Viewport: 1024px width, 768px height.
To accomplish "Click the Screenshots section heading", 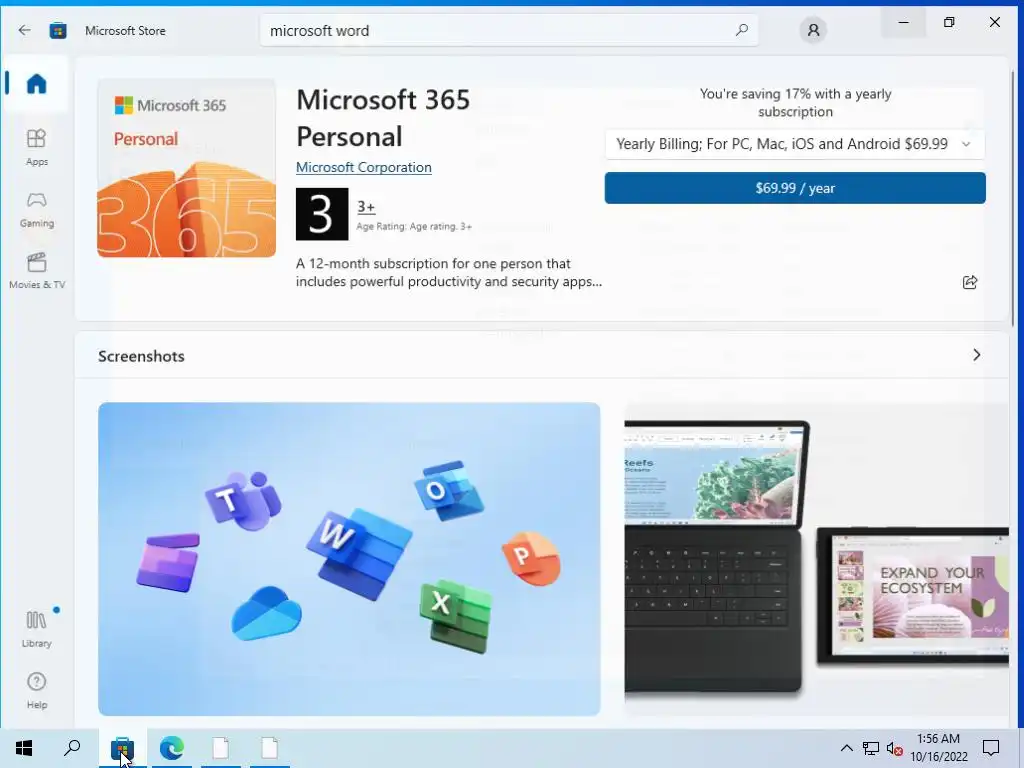I will (x=141, y=356).
